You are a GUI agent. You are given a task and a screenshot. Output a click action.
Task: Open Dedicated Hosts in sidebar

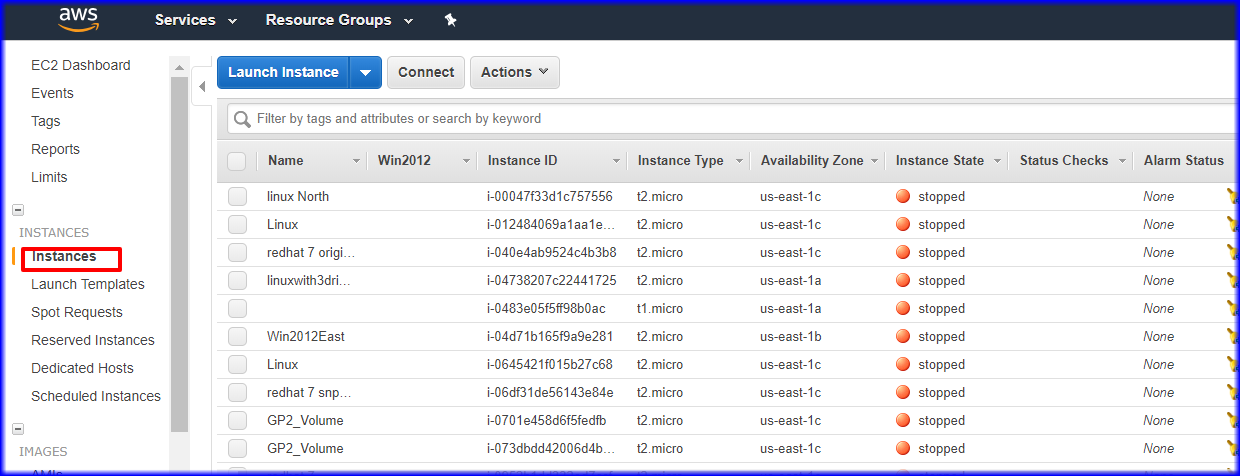coord(82,368)
